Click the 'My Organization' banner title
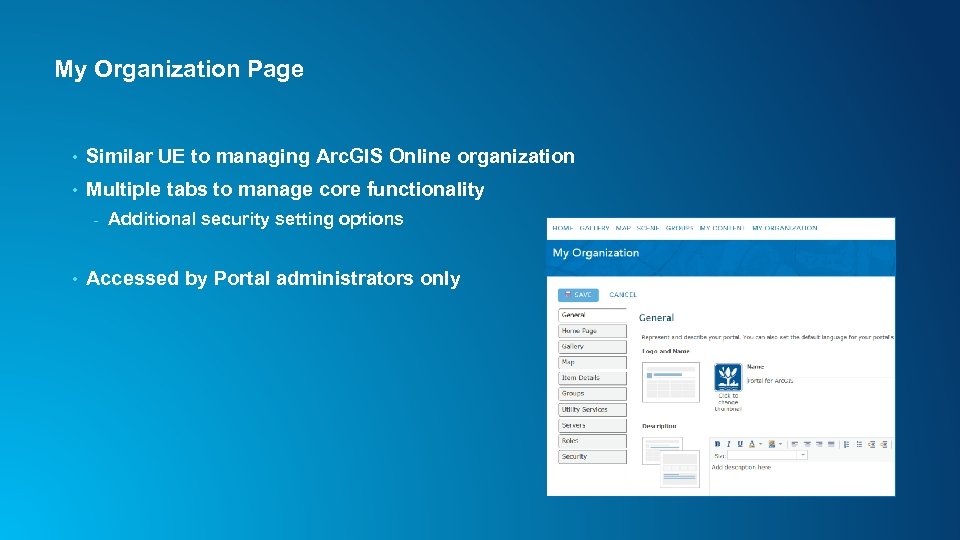Image resolution: width=960 pixels, height=540 pixels. tap(596, 253)
